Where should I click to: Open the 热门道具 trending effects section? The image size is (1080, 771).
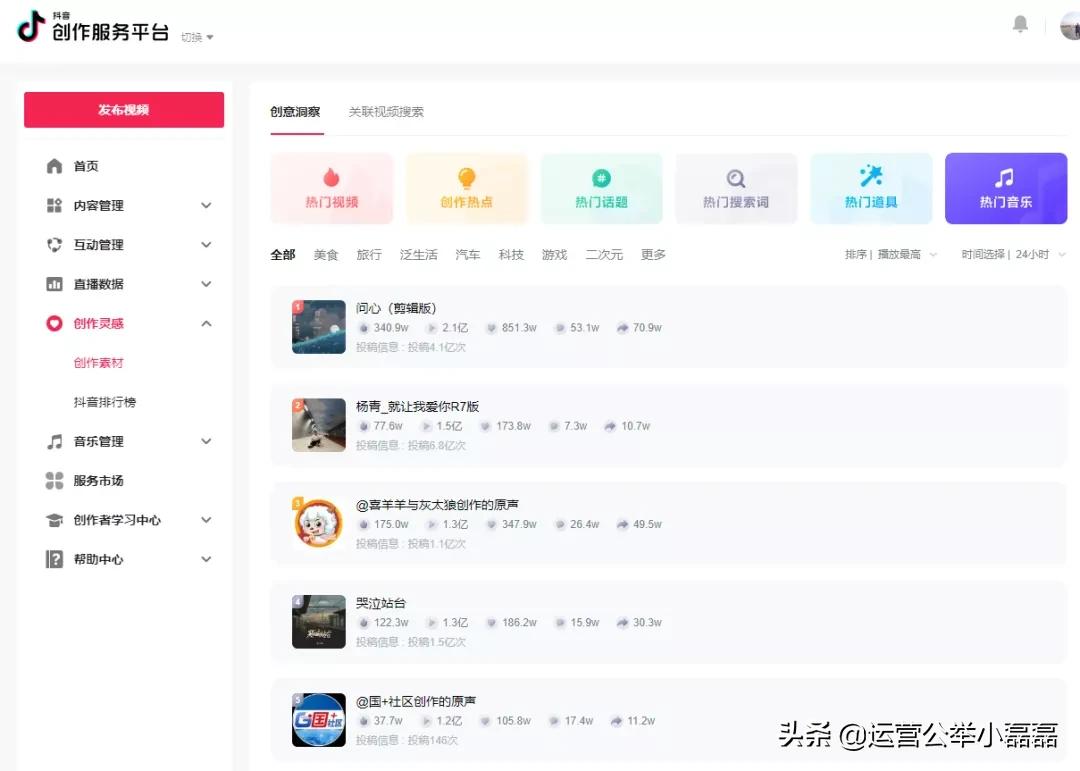[x=871, y=188]
